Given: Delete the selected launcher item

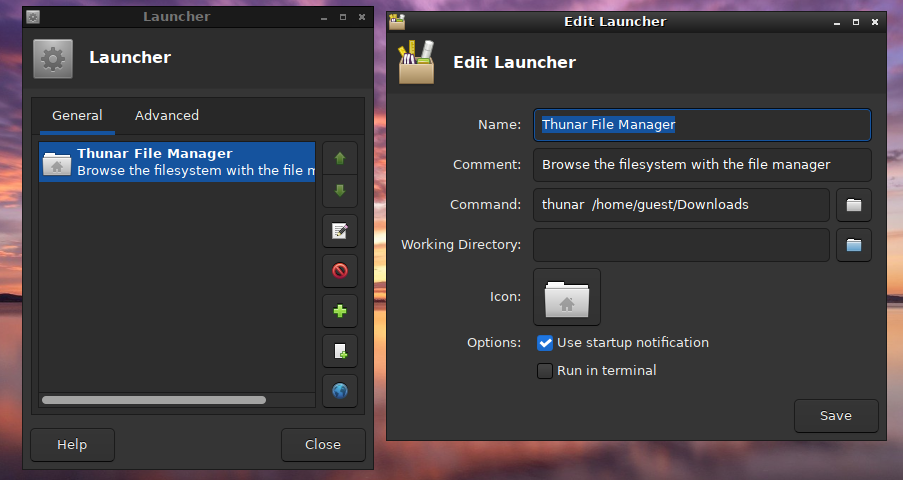Looking at the screenshot, I should tap(340, 271).
